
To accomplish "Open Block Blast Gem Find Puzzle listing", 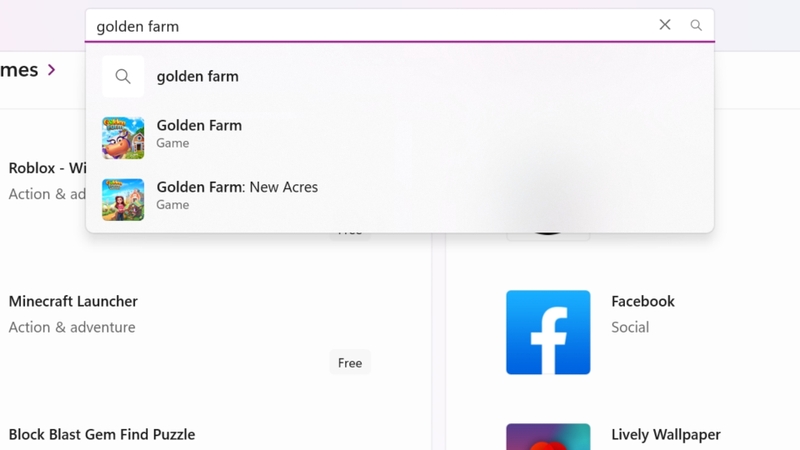I will tap(102, 435).
